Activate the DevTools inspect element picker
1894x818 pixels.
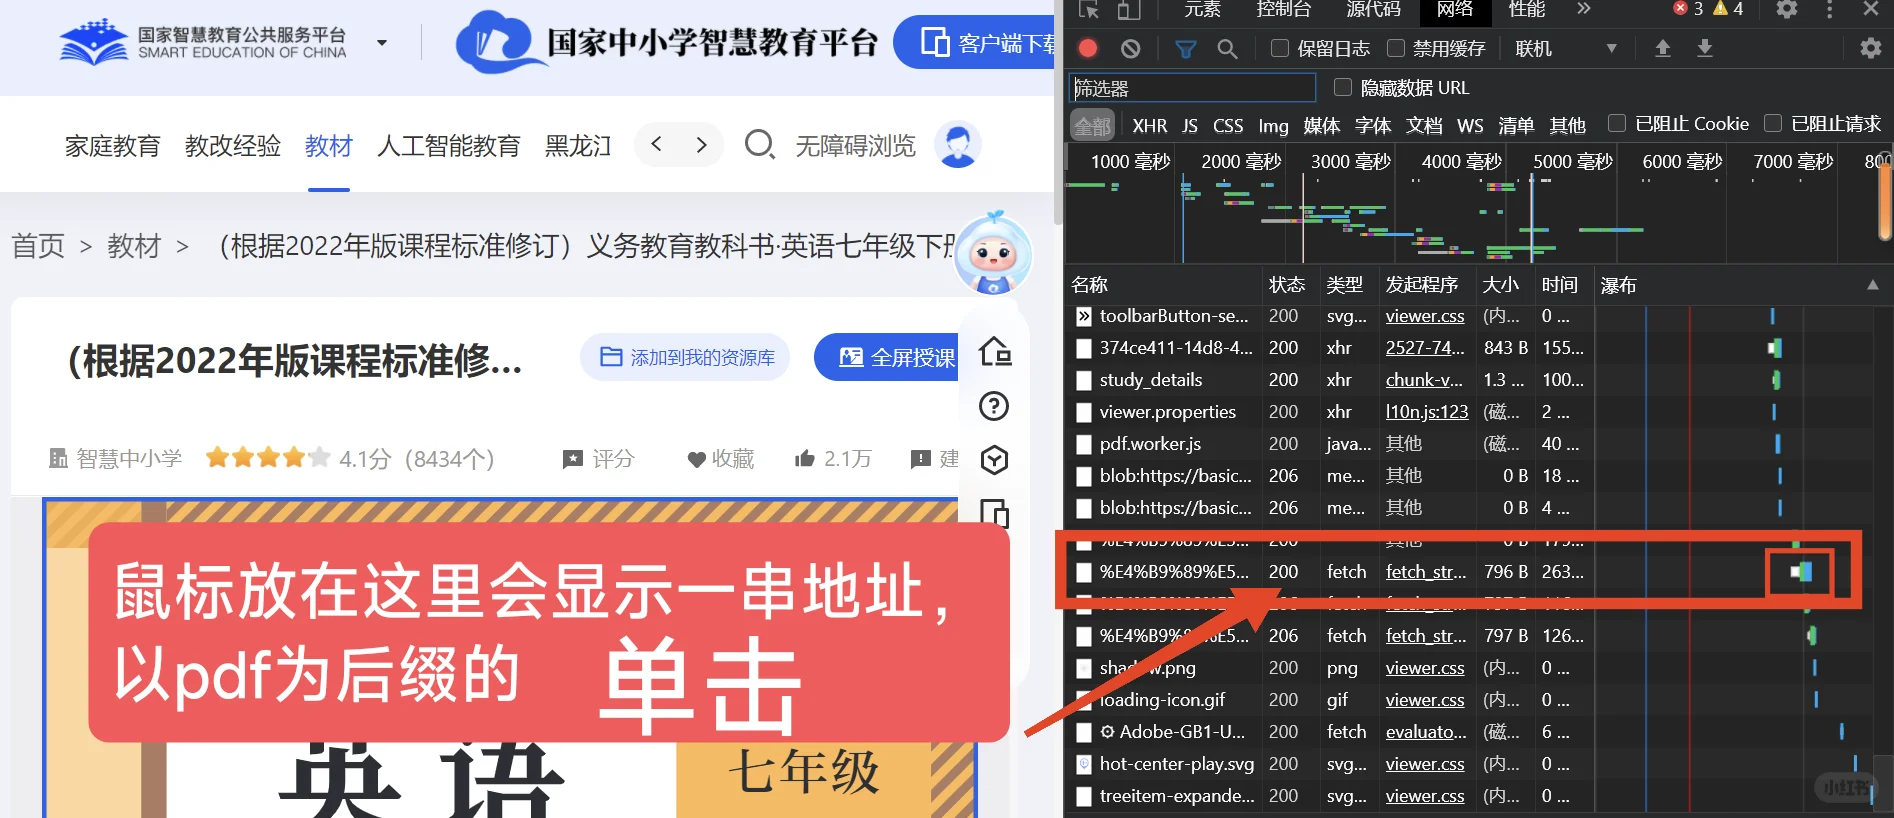pos(1089,9)
